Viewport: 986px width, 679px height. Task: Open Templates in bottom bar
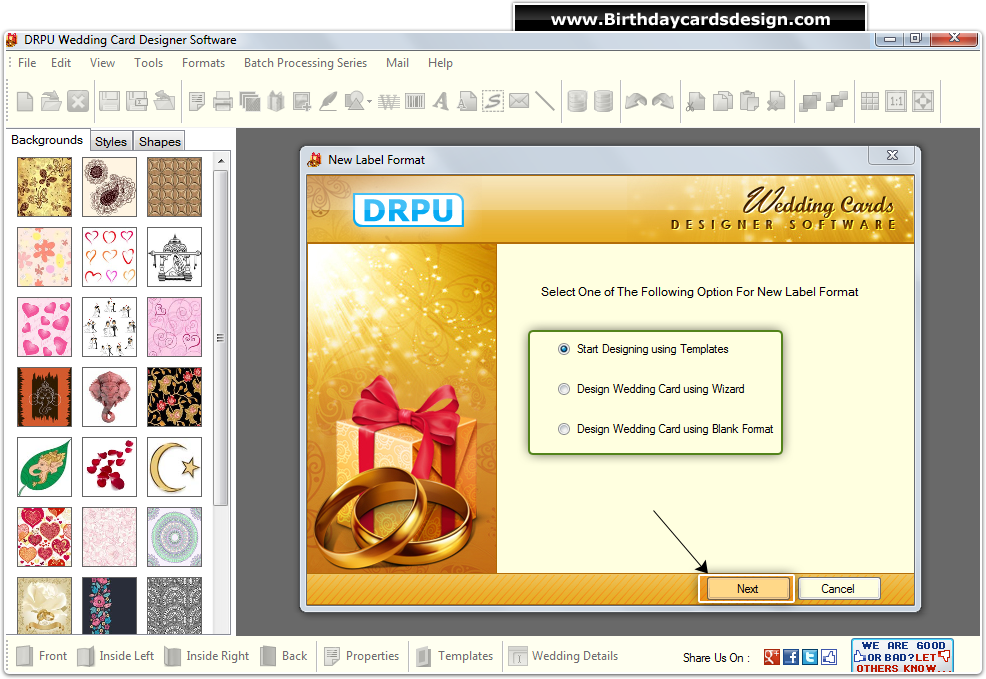tap(455, 656)
